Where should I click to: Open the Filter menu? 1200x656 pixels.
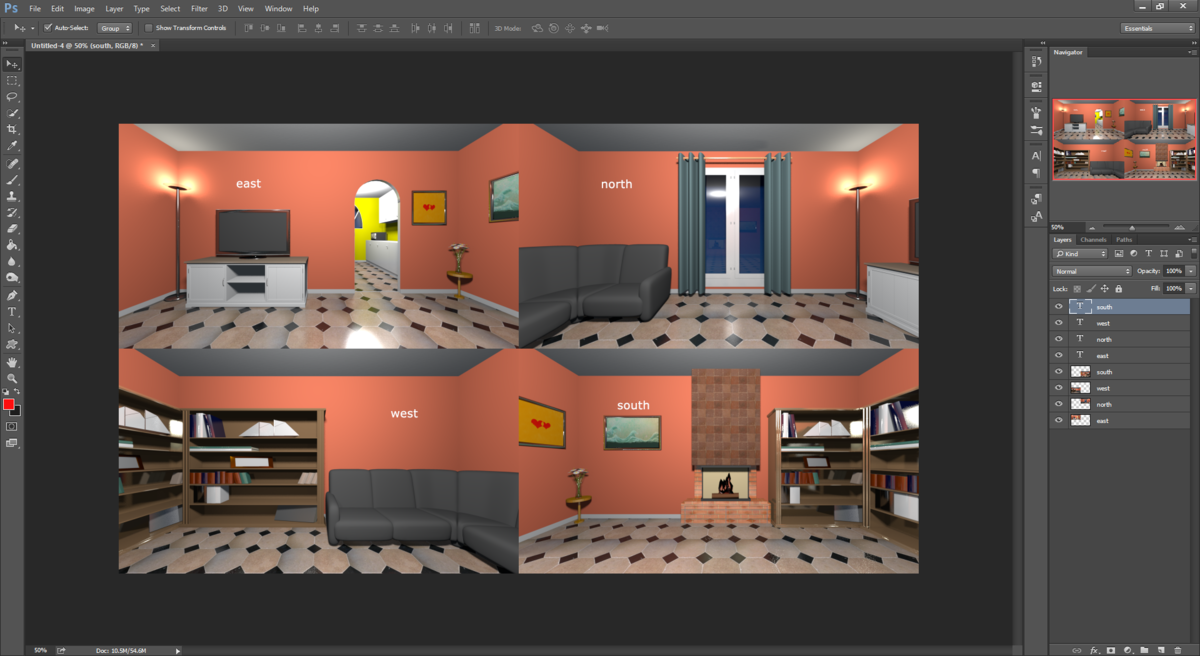point(199,8)
